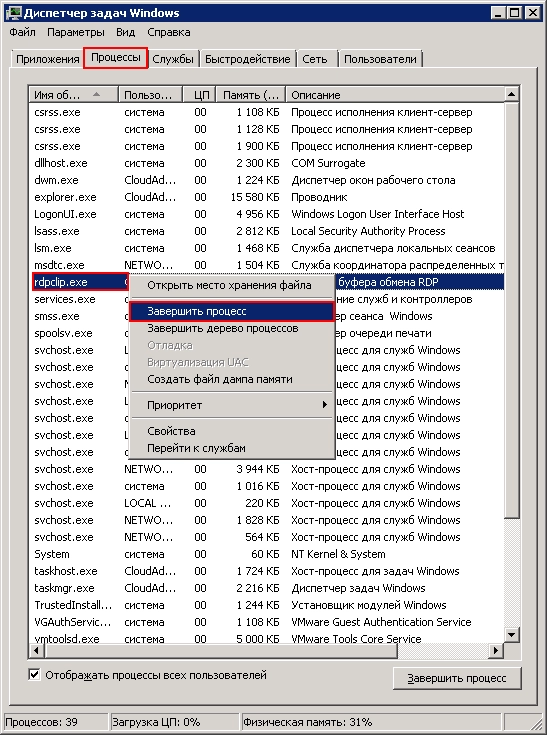Switch to the "Службы" tab
Viewport: 547px width, 735px height.
[173, 59]
